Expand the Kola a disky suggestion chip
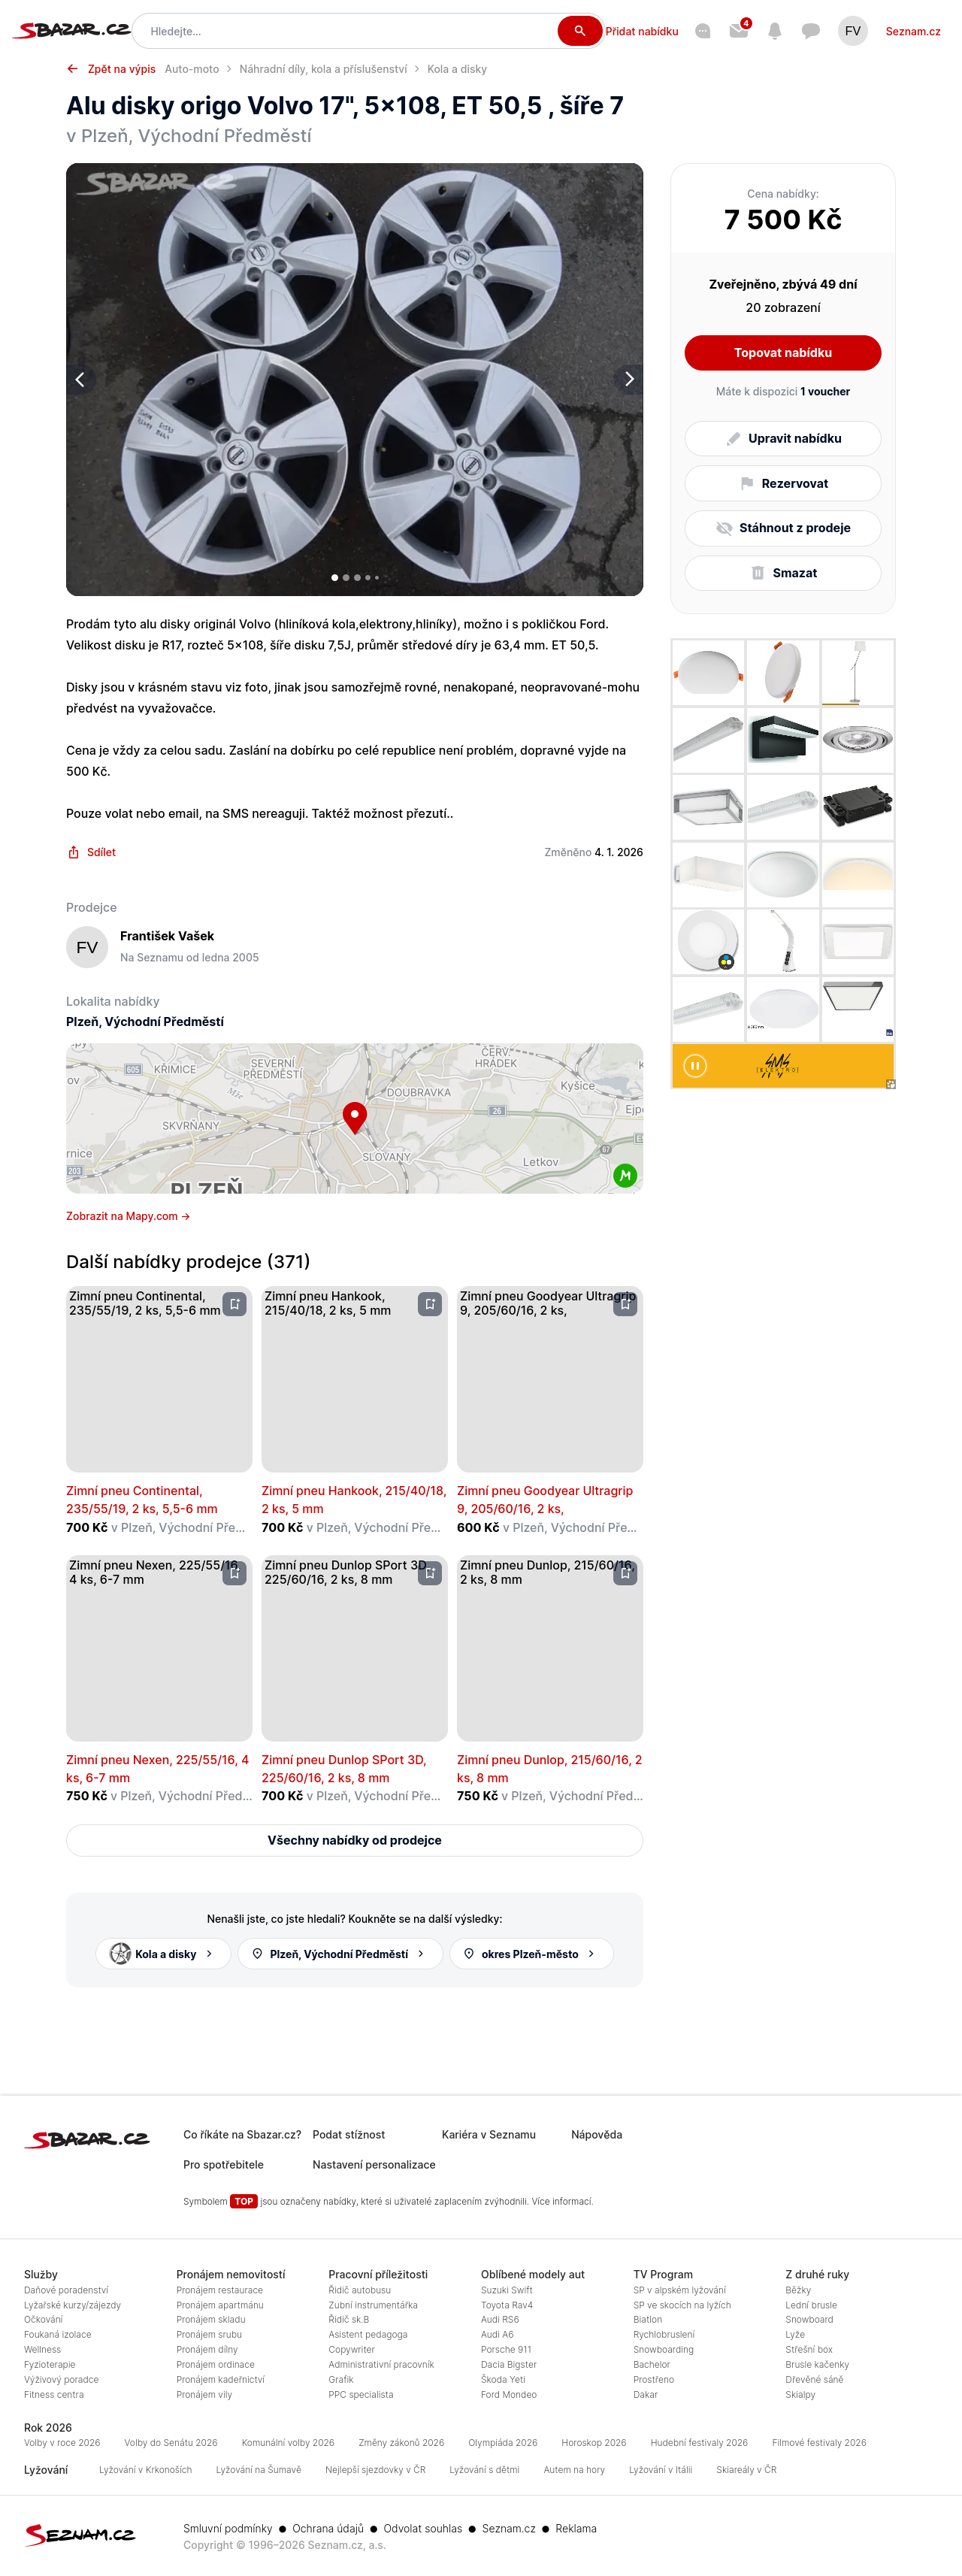This screenshot has height=2576, width=962. pos(163,1953)
